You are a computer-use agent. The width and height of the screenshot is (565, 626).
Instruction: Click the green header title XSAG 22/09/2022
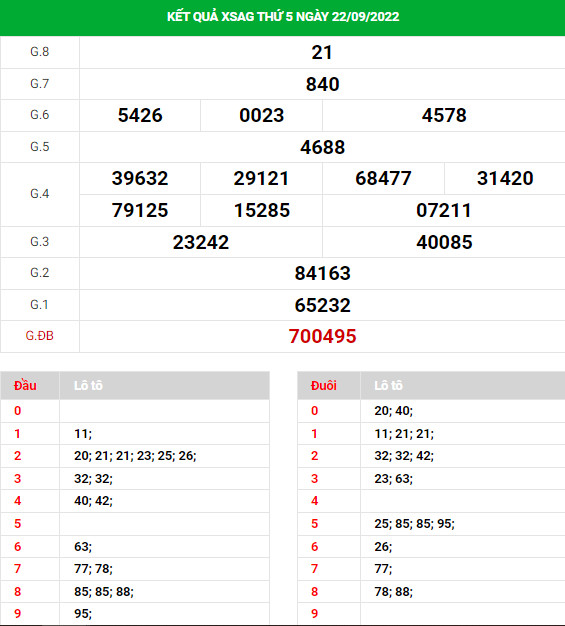click(283, 16)
